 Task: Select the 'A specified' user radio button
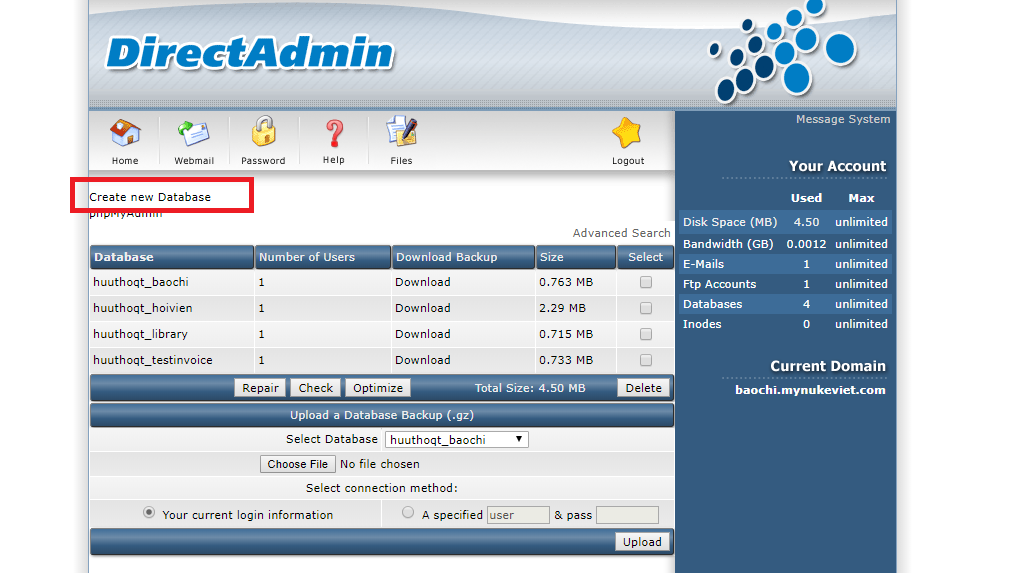coord(408,513)
